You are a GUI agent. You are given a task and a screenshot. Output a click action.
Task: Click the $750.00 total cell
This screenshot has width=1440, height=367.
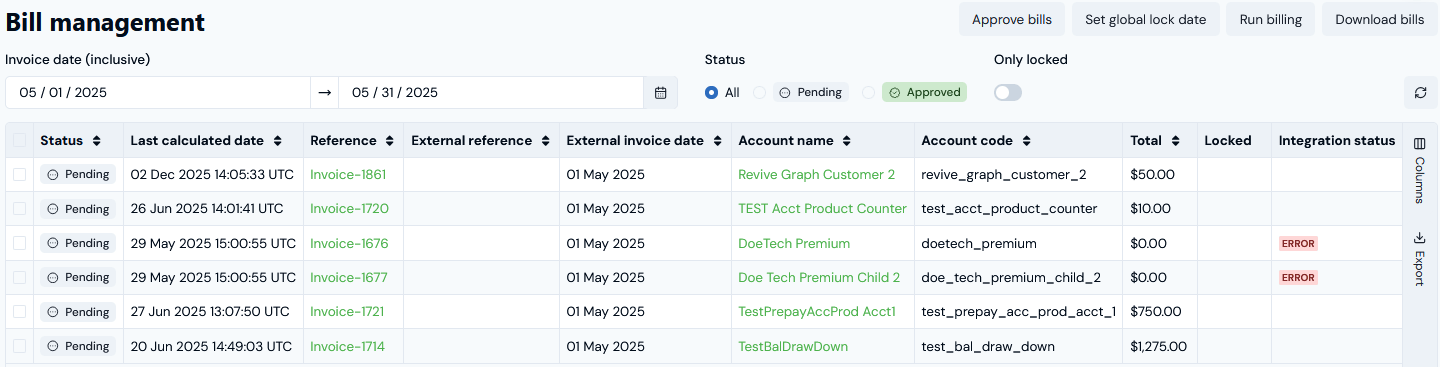(1160, 312)
